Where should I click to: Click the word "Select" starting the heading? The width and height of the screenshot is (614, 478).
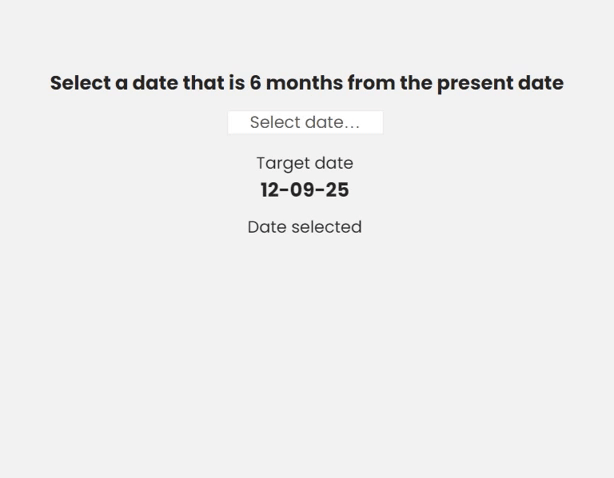point(80,83)
